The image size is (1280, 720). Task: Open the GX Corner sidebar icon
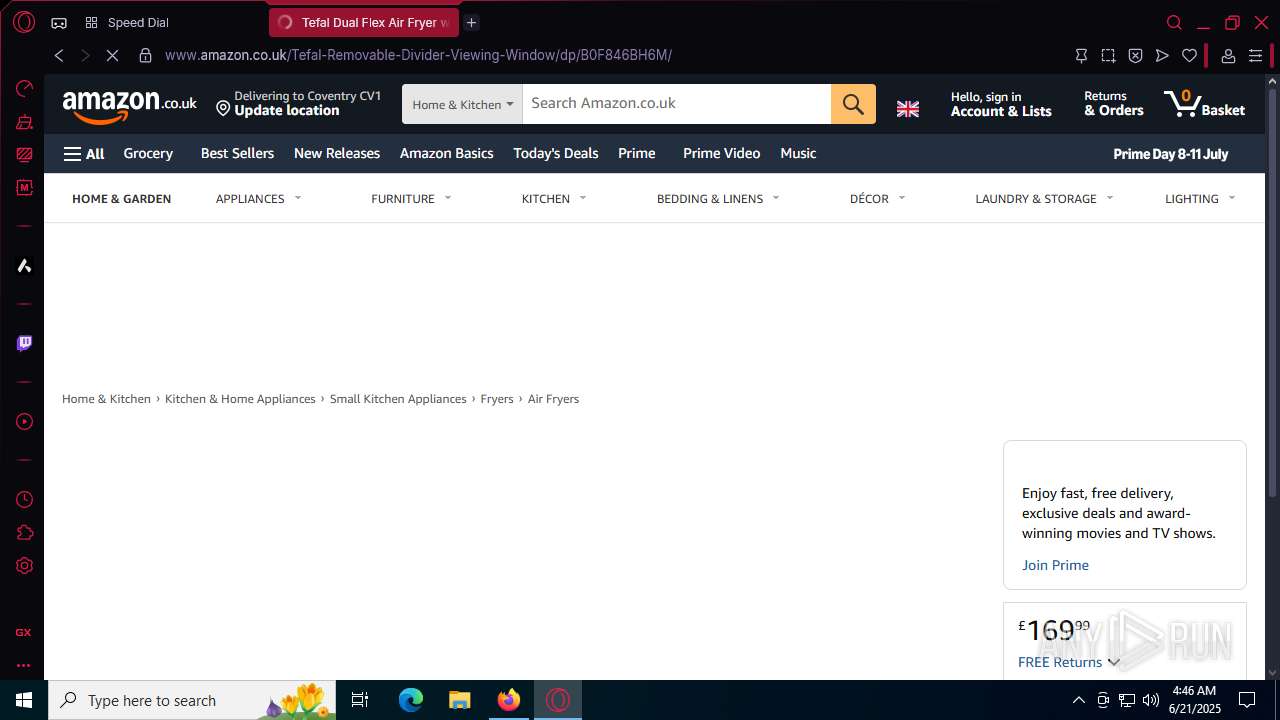point(24,155)
